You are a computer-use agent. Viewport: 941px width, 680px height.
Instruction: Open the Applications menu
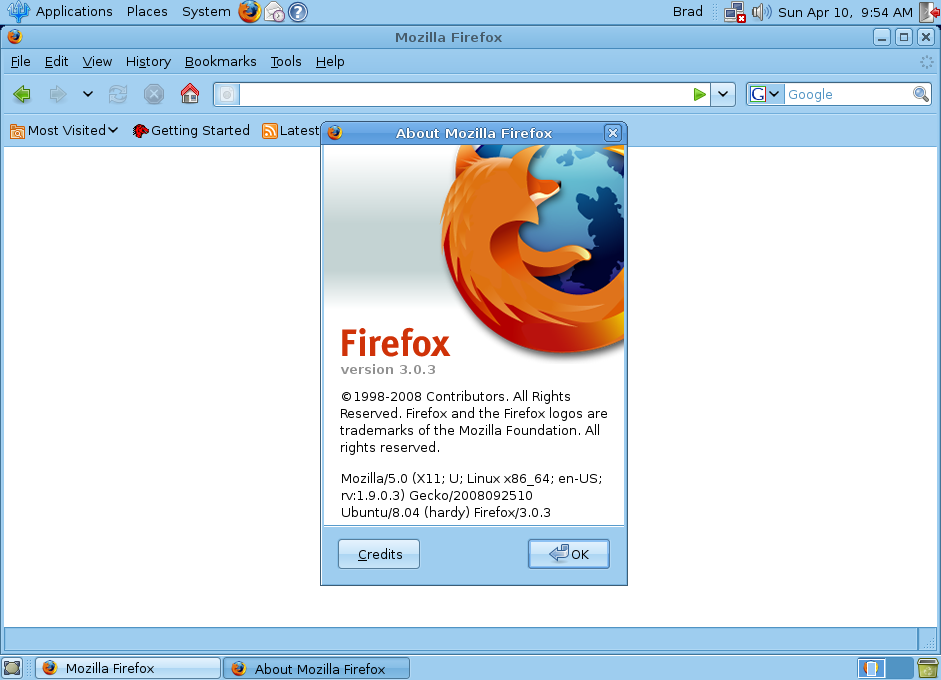click(x=74, y=11)
